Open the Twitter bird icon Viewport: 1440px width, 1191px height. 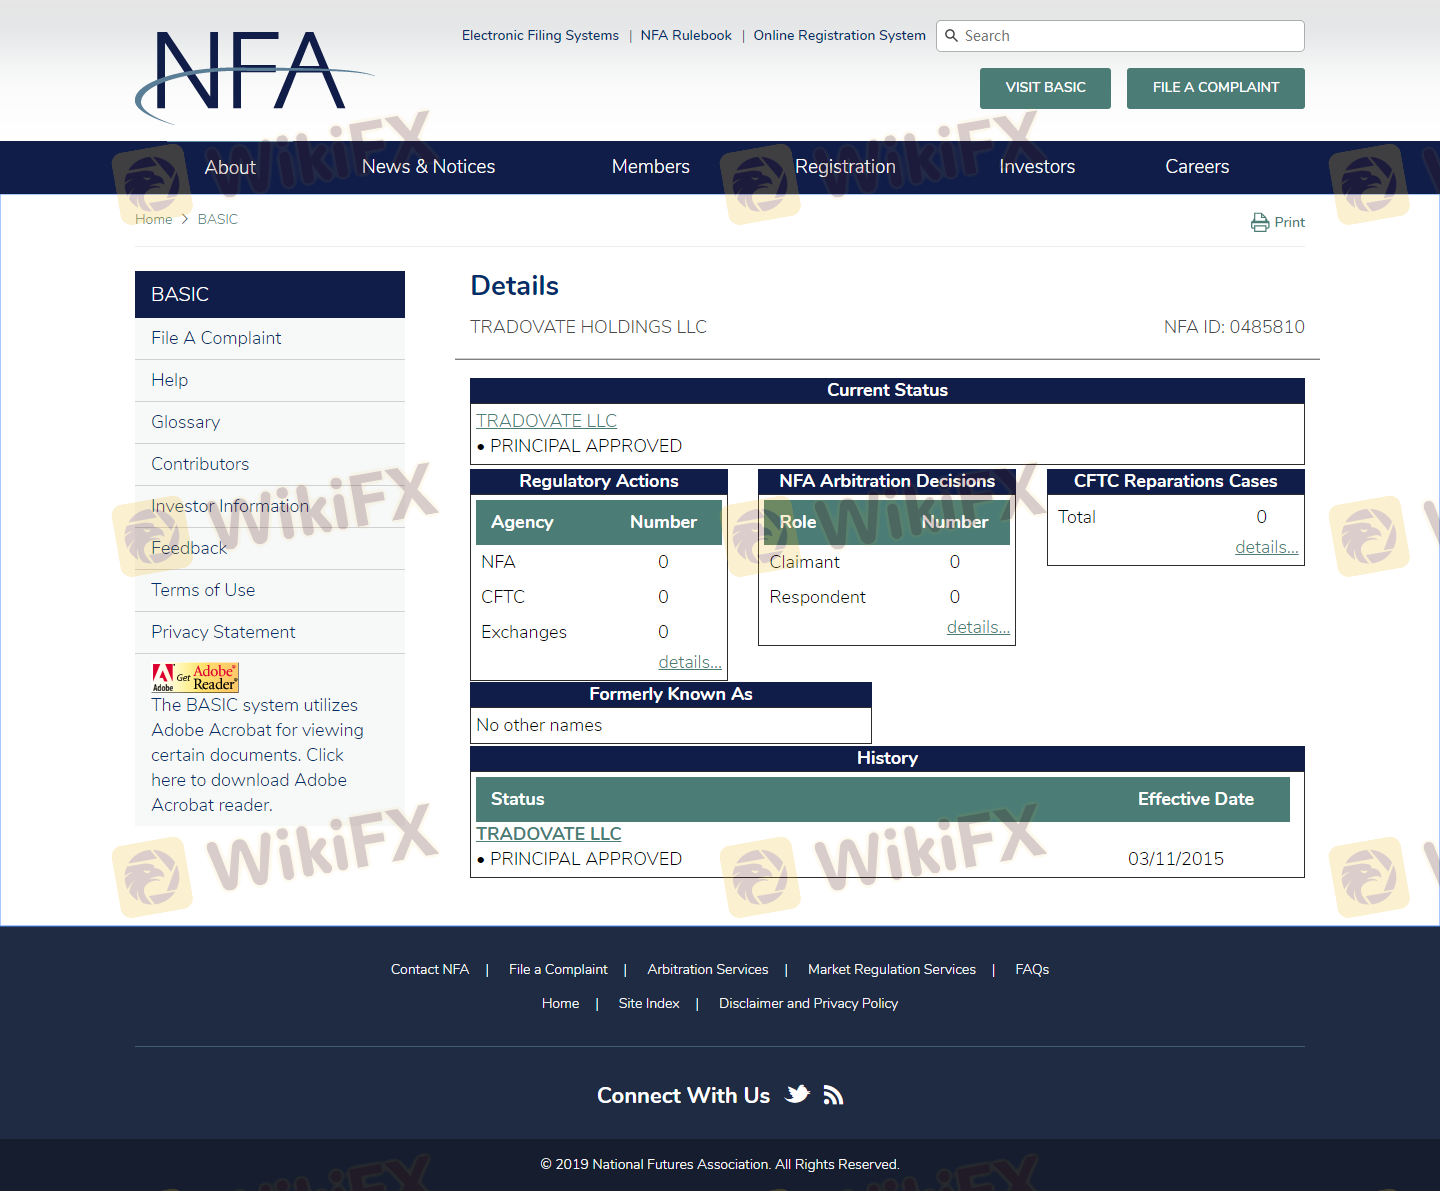797,1095
